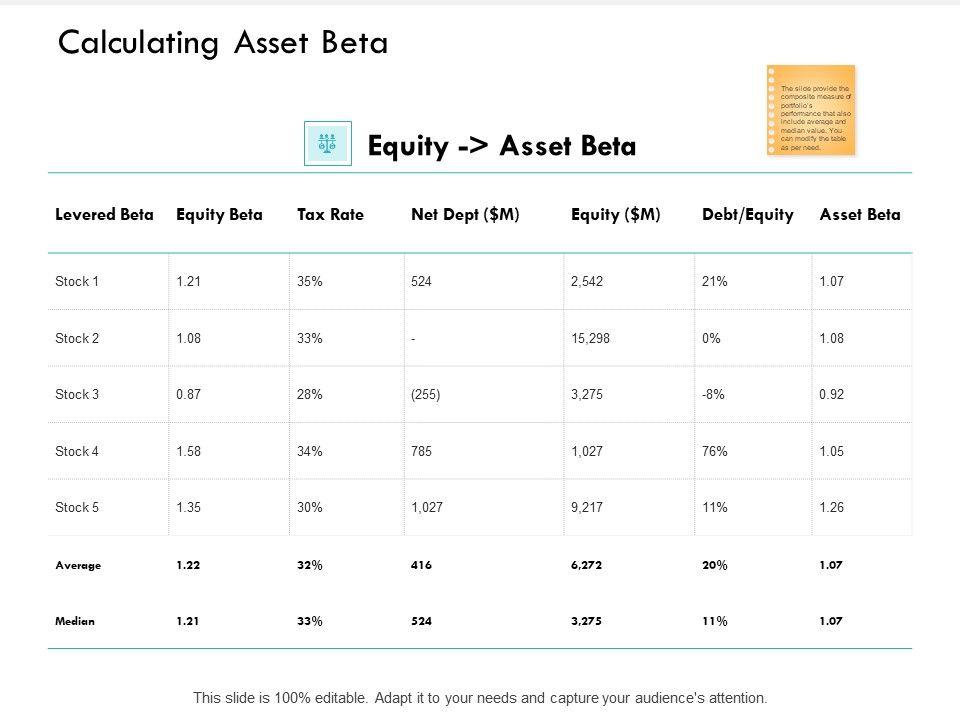Select the Debt/Equity column header
Image resolution: width=960 pixels, height=720 pixels.
tap(748, 214)
